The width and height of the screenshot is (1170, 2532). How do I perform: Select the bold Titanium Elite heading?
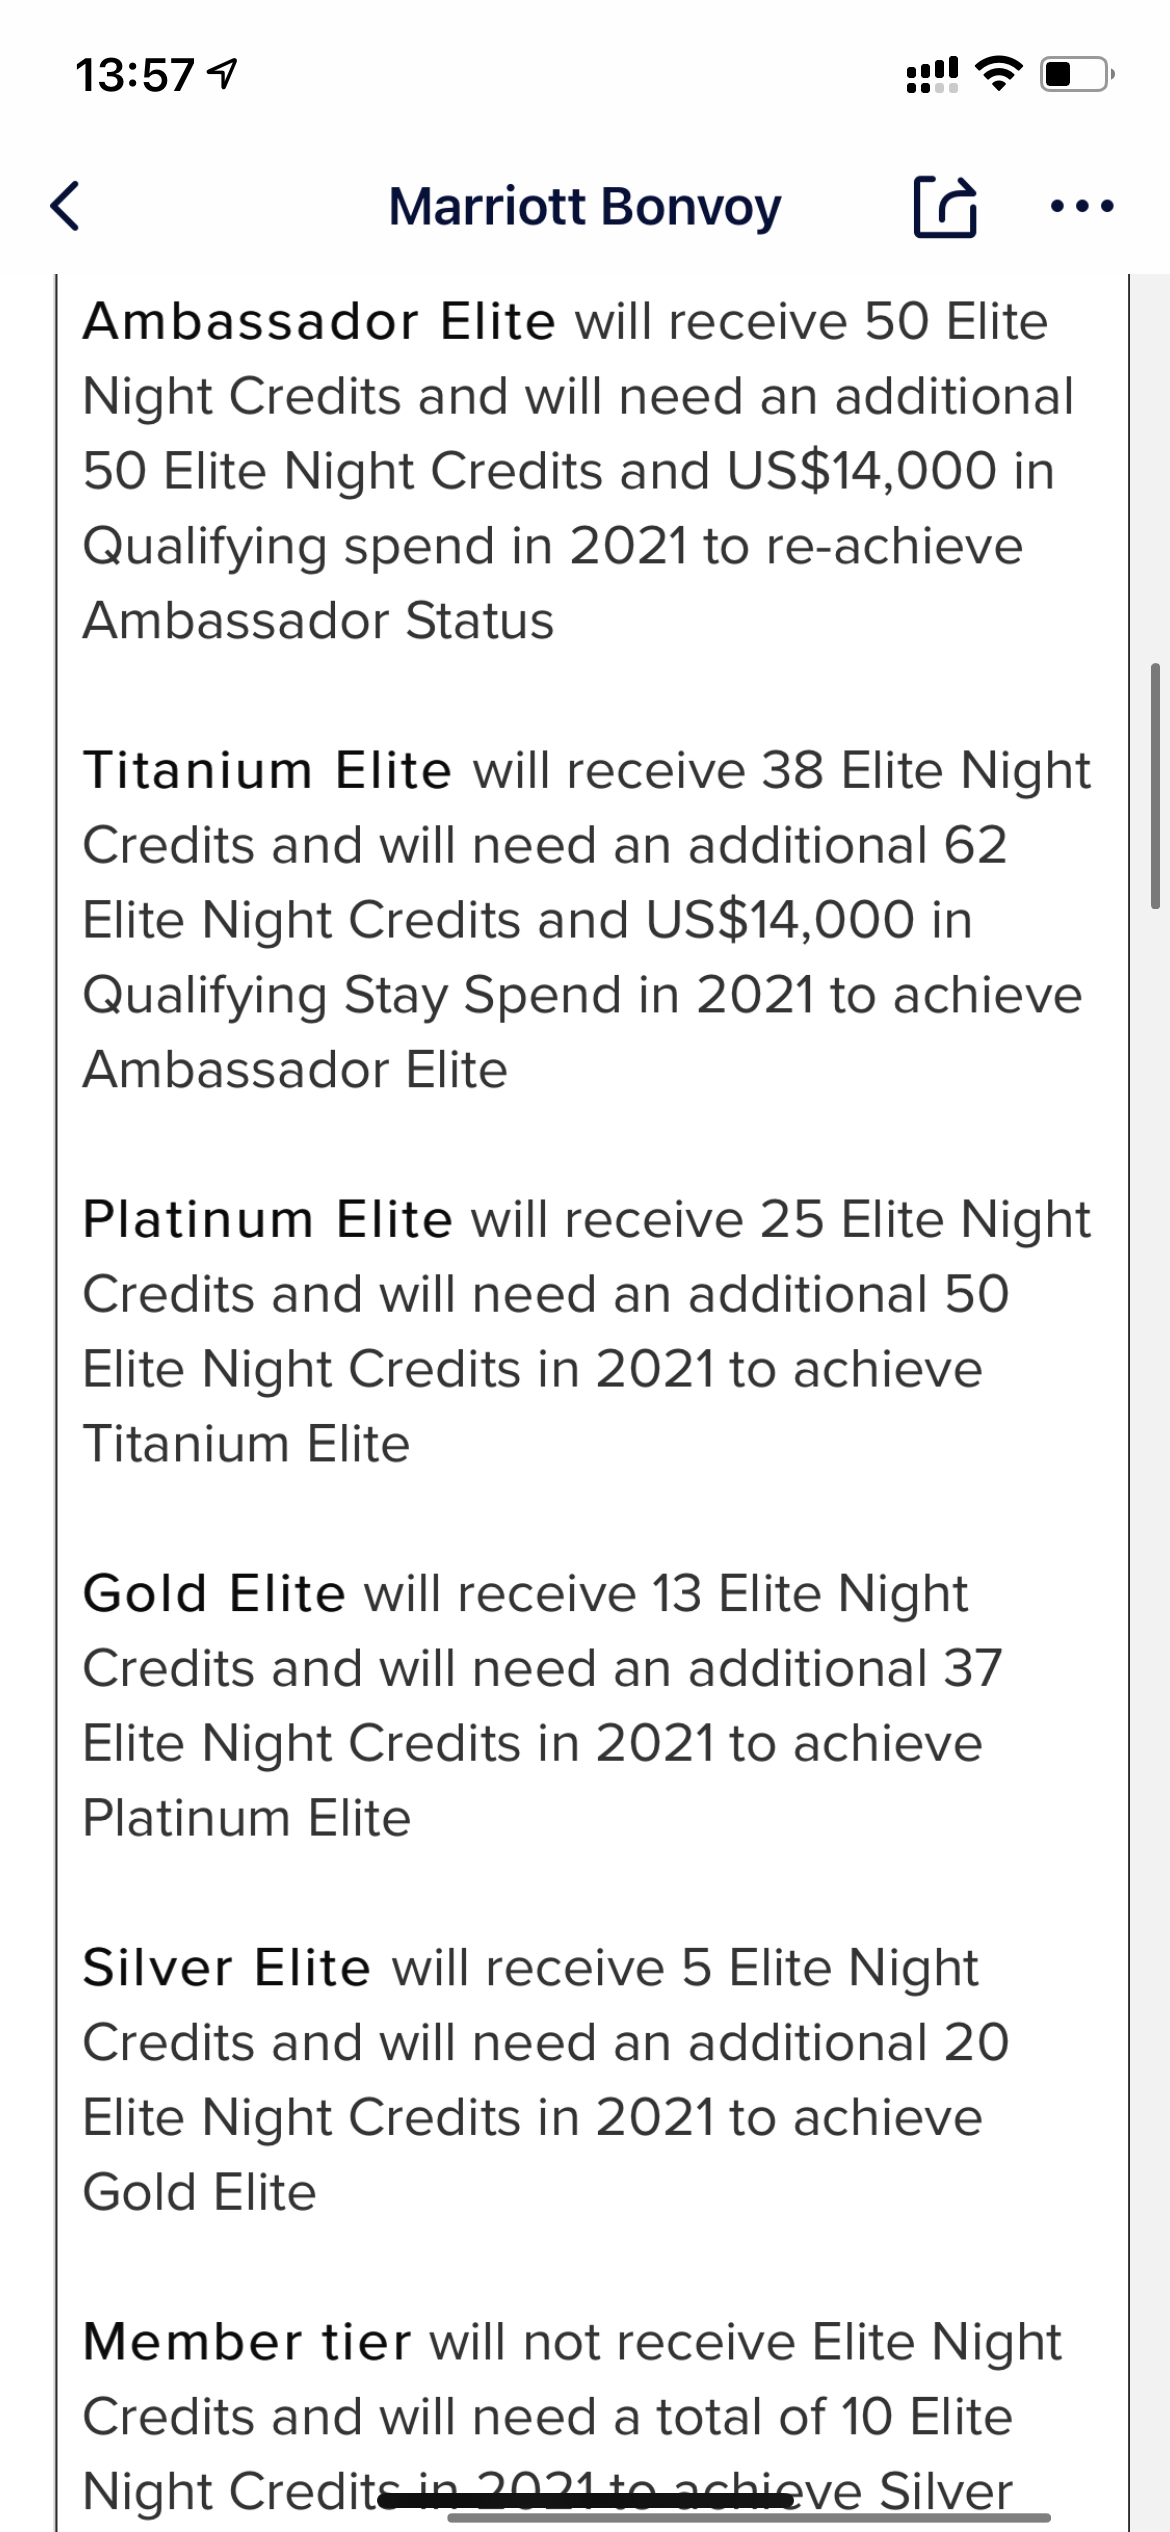pyautogui.click(x=267, y=771)
